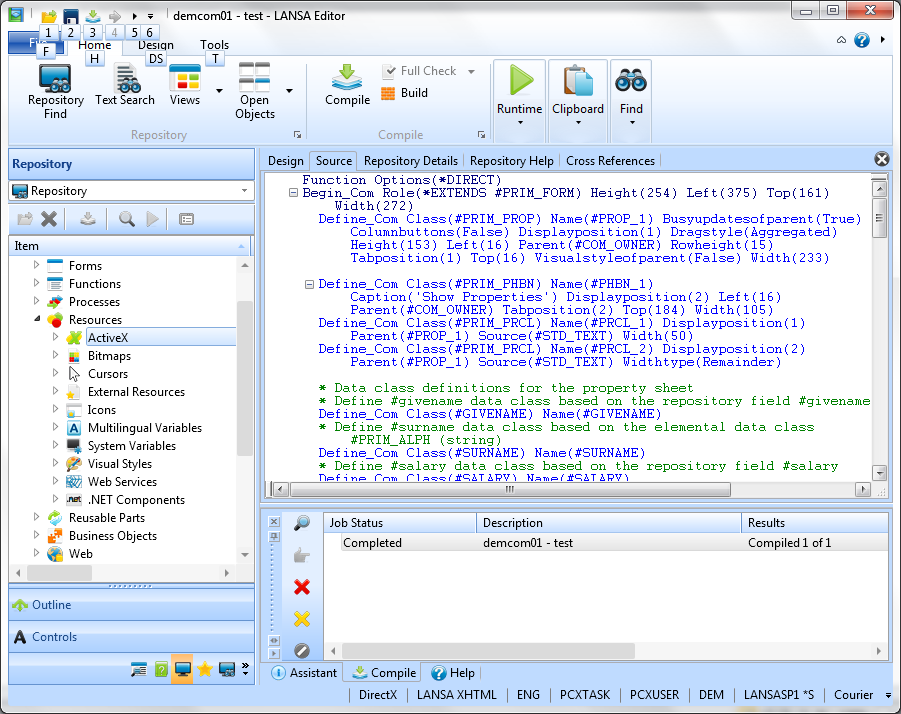This screenshot has width=901, height=714.
Task: Click the red X icon in compile panel
Action: point(301,587)
